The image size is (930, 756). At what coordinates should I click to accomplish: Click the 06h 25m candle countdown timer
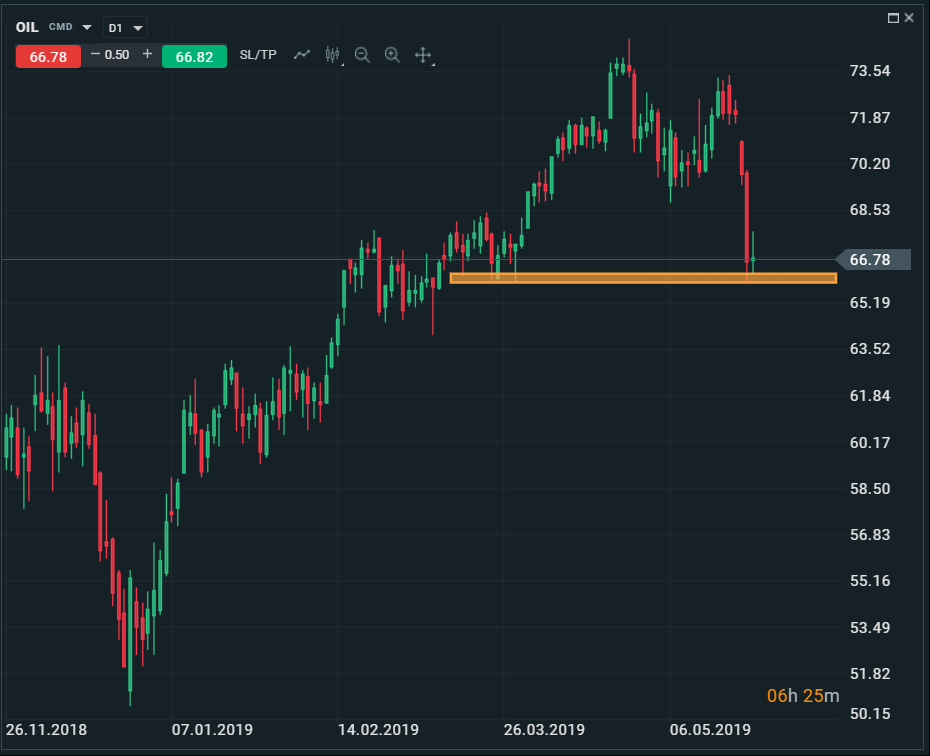tap(803, 696)
